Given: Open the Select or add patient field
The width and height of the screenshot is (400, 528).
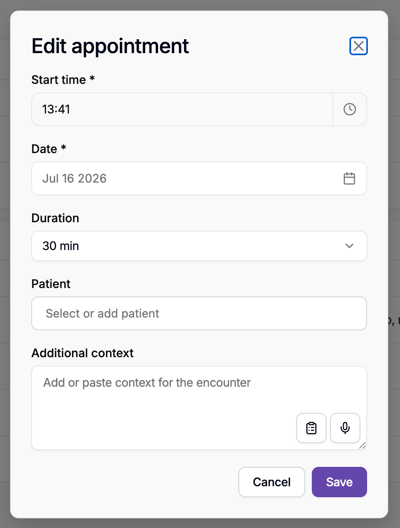Looking at the screenshot, I should click(199, 313).
